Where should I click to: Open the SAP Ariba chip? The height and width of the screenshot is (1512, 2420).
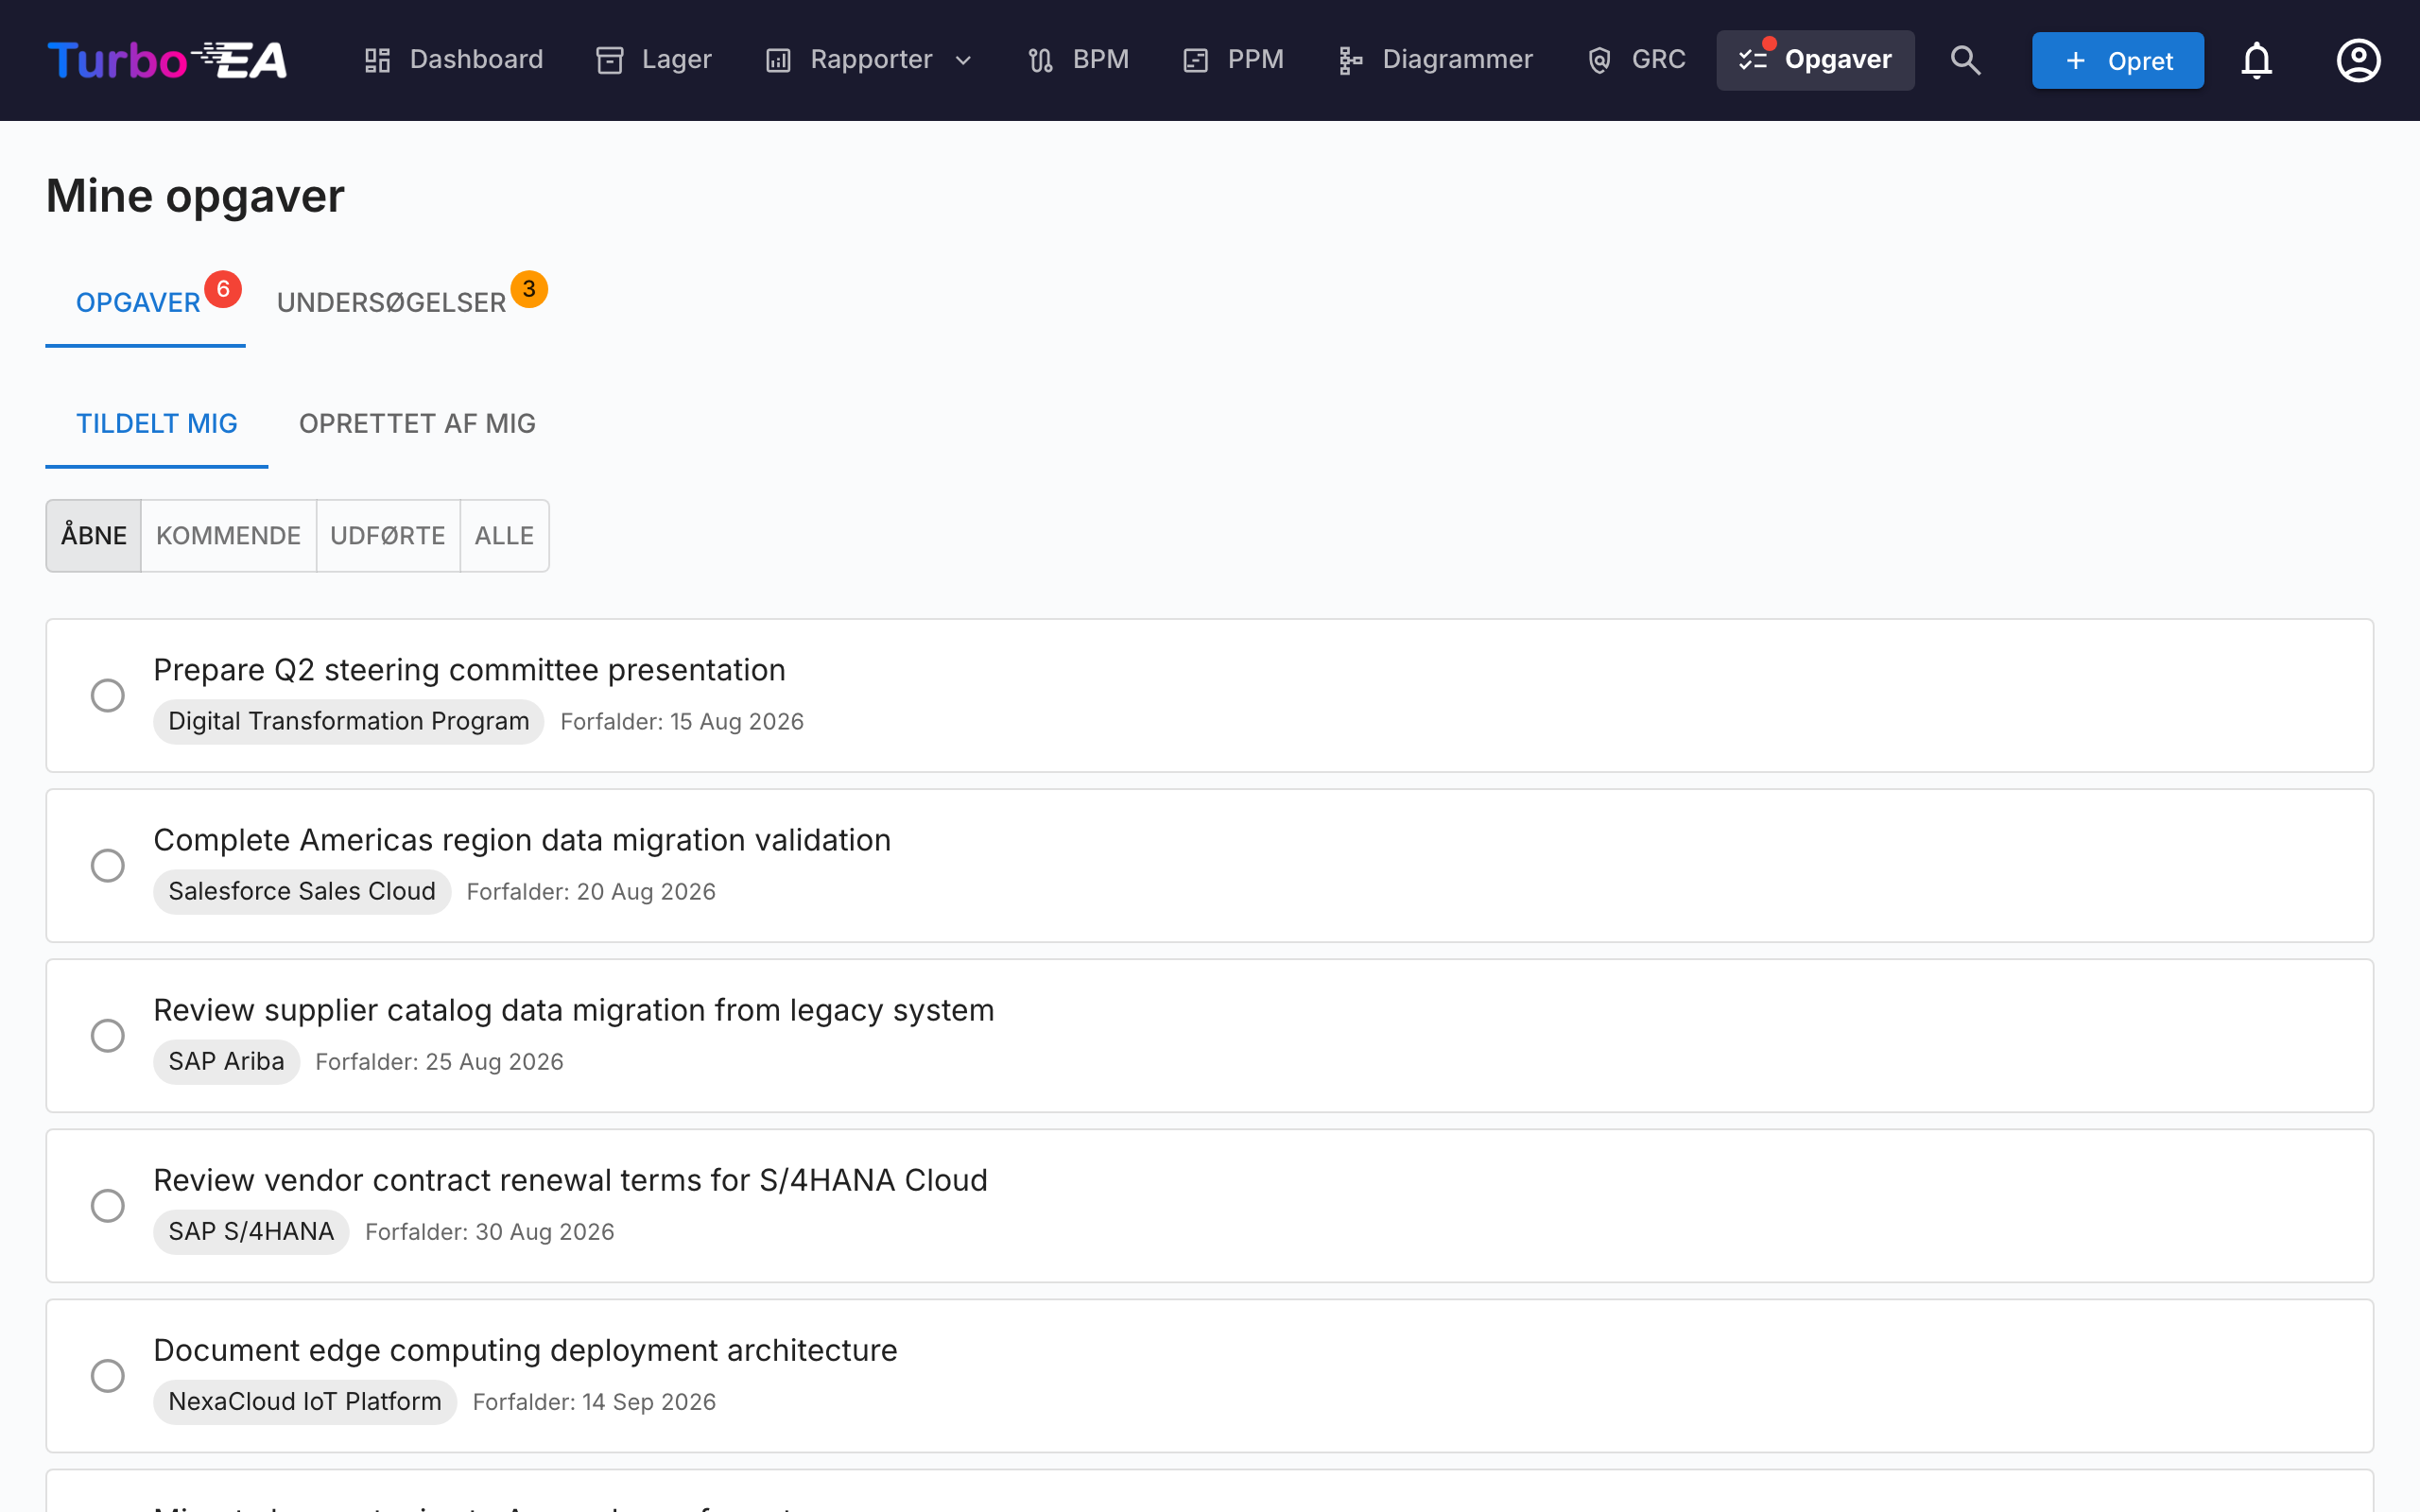click(x=226, y=1061)
